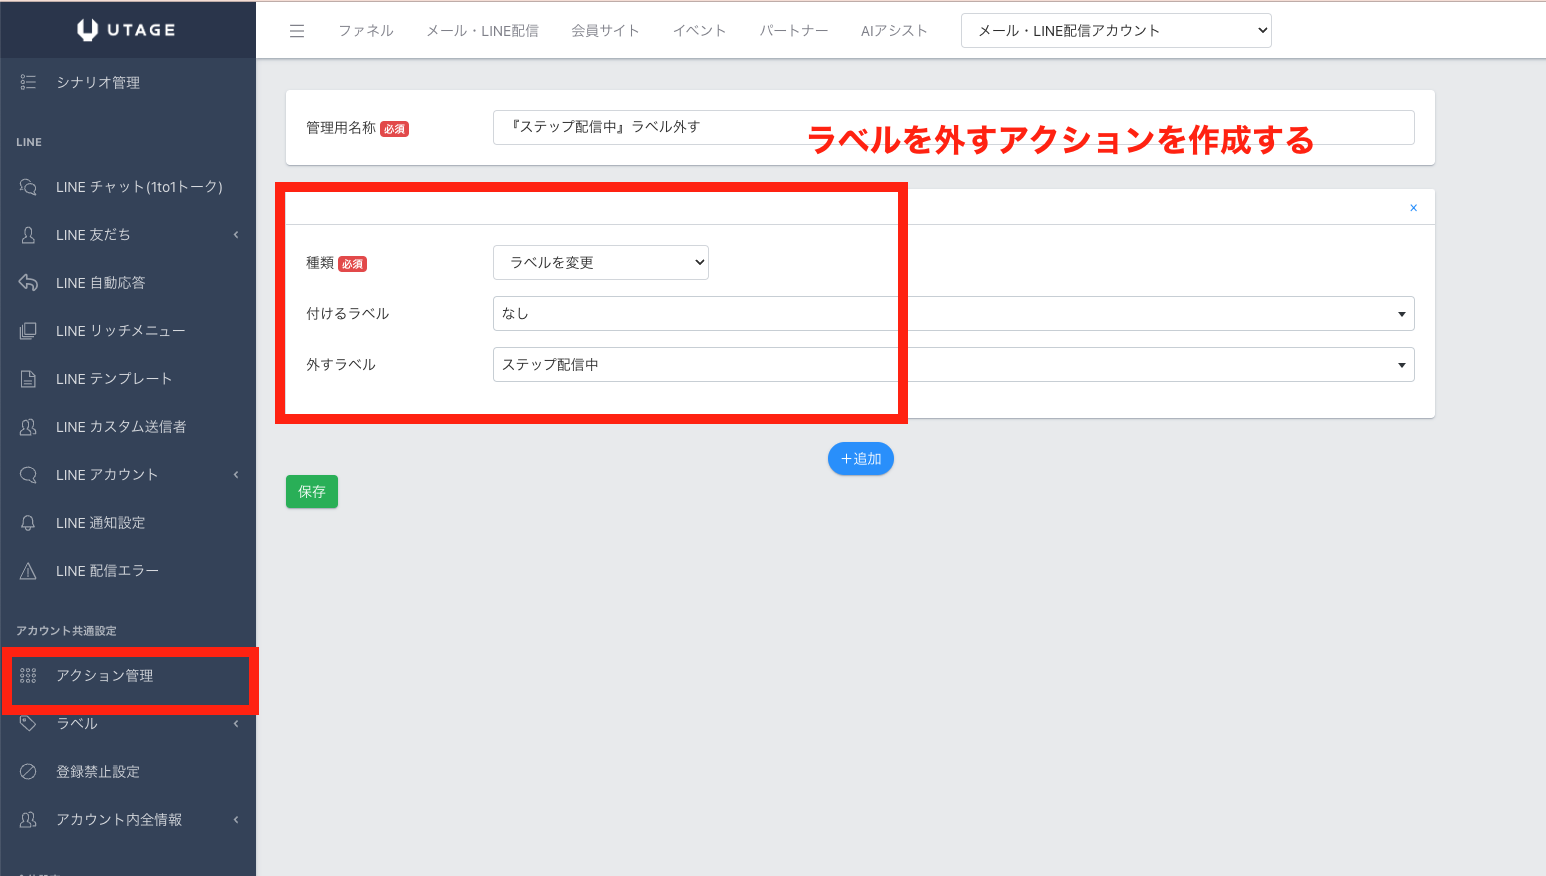Open the 種類 ラベルを変更 dropdown
Screen dimensions: 1546x876
pyautogui.click(x=600, y=263)
